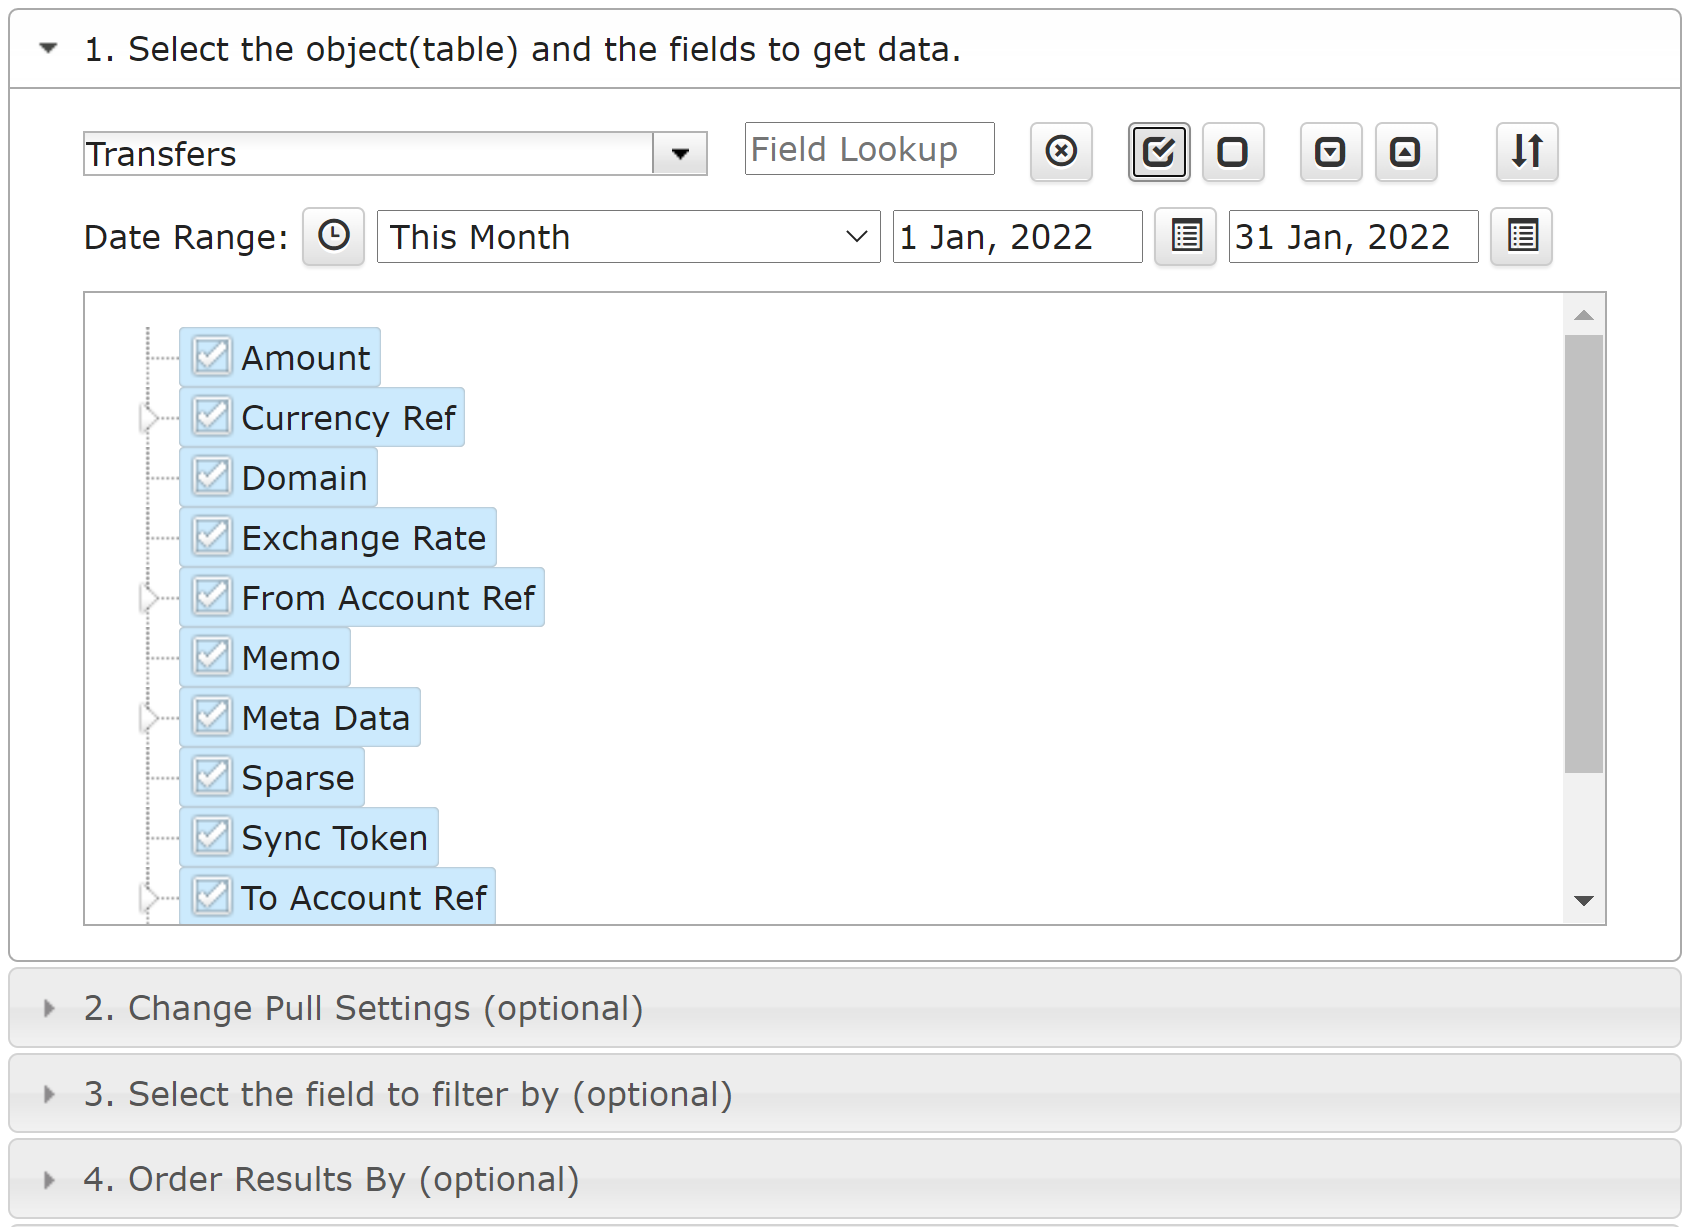Uncheck the Sync Token checkbox
This screenshot has width=1687, height=1227.
(x=212, y=837)
